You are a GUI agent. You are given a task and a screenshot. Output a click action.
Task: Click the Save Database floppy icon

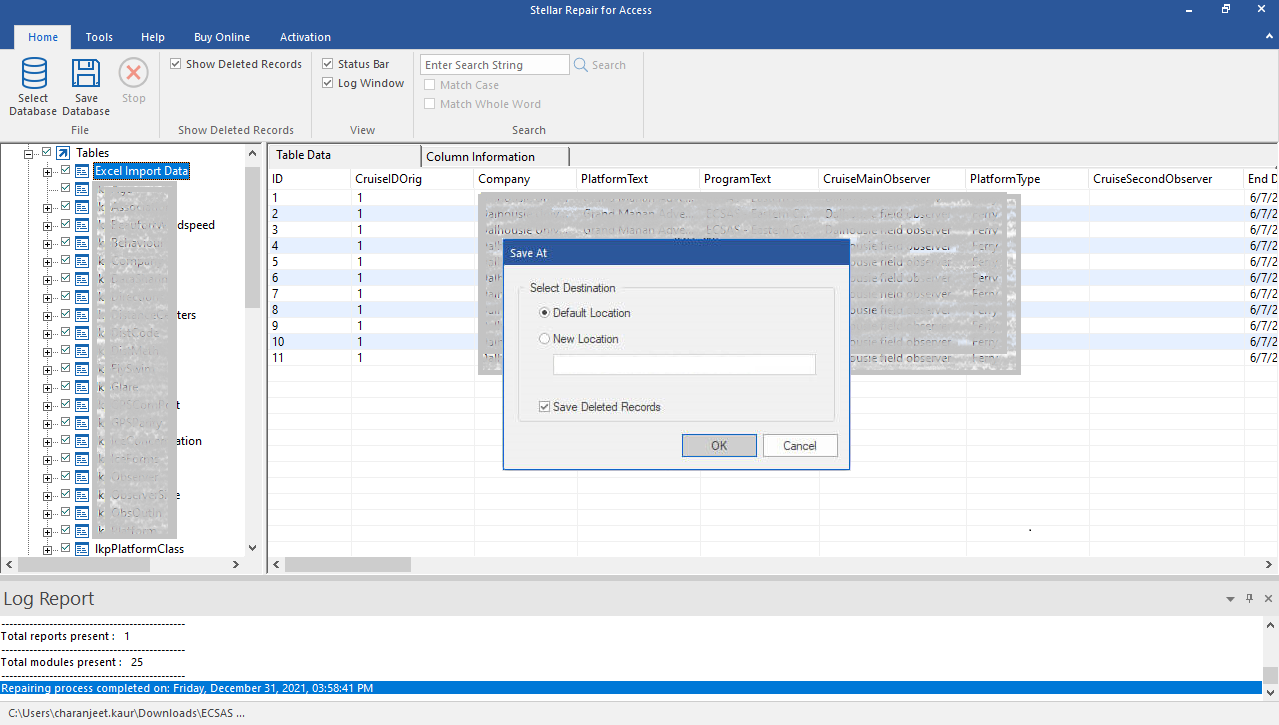click(x=86, y=74)
